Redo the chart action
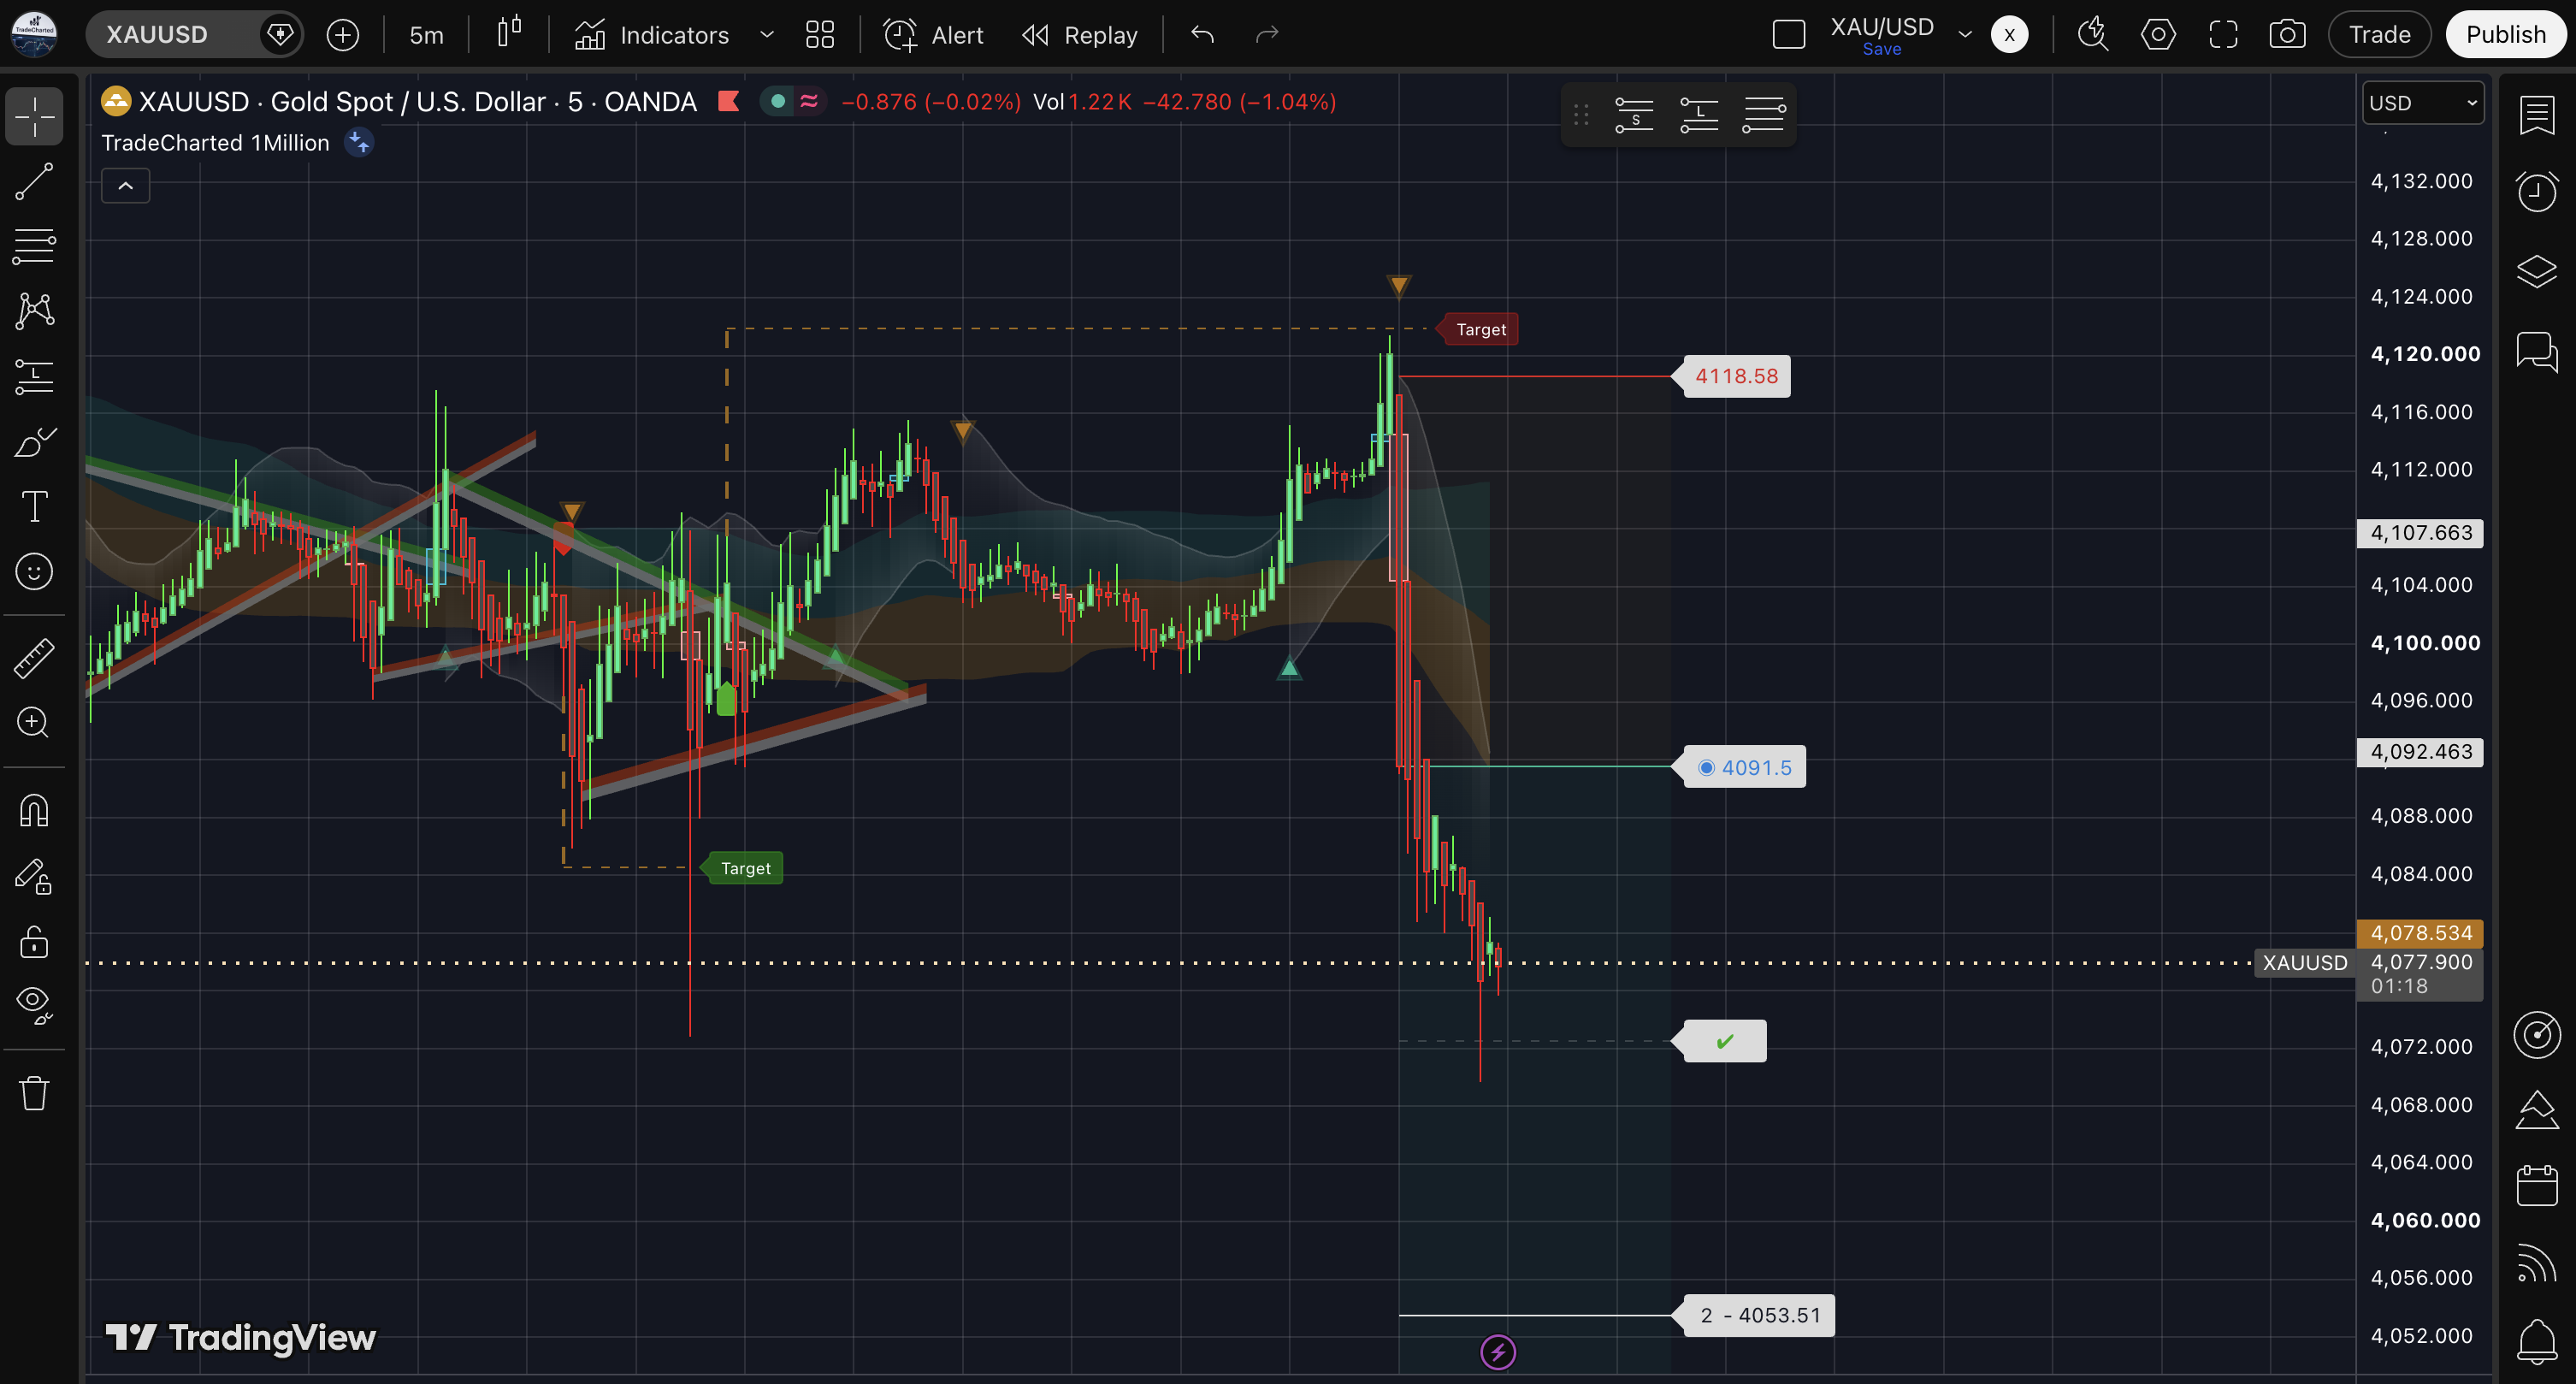 click(x=1267, y=35)
